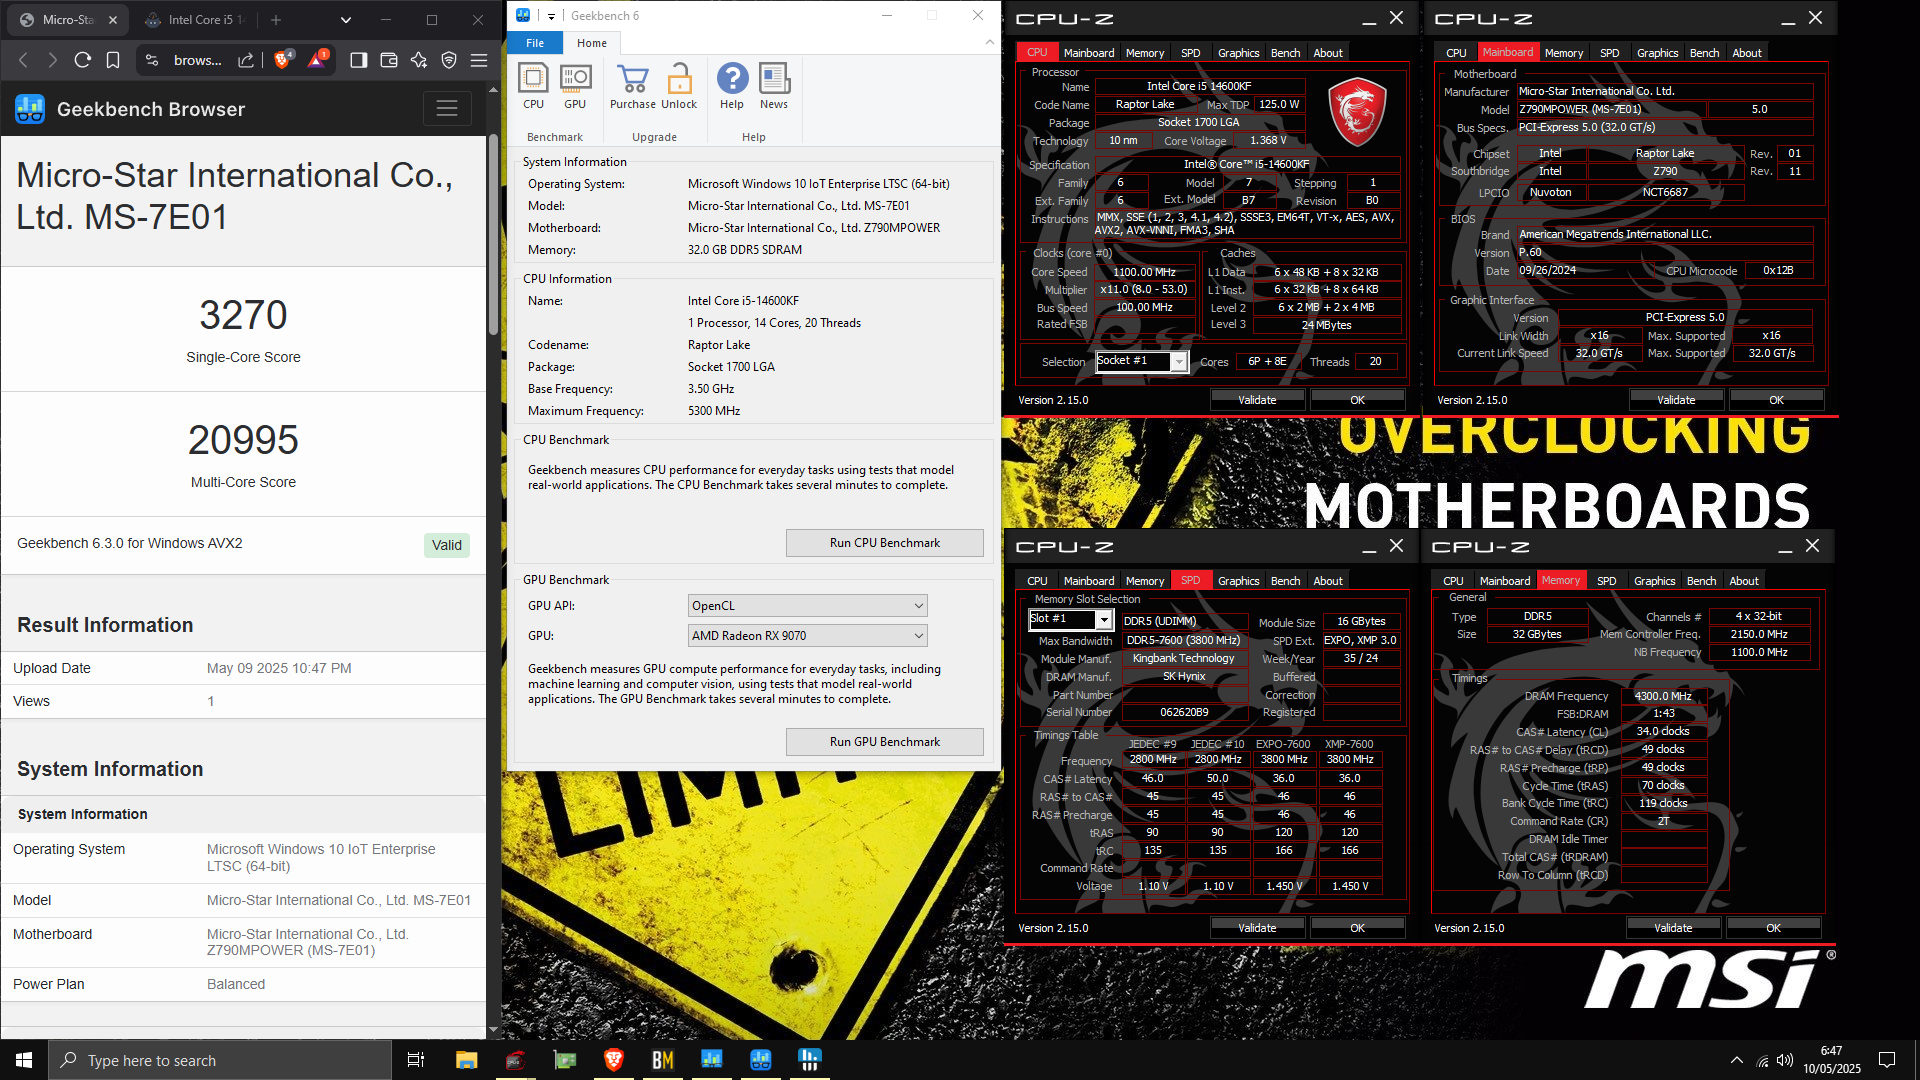Screen dimensions: 1920x1080
Task: Click Validate in the top-left CPU-Z window
Action: click(x=1257, y=400)
